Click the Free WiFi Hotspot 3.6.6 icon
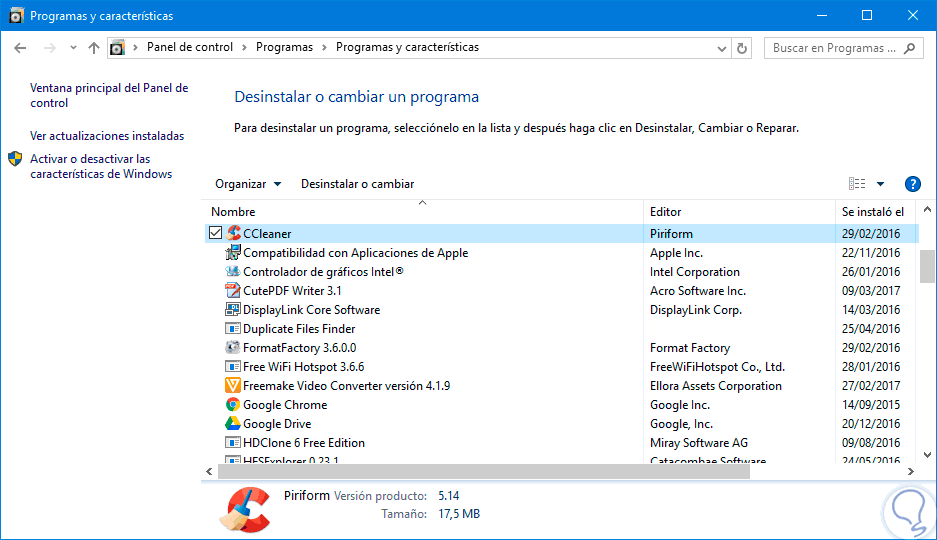The image size is (937, 540). click(233, 366)
